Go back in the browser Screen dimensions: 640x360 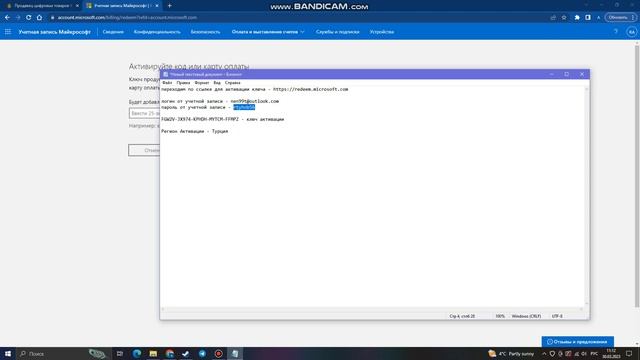[x=7, y=18]
